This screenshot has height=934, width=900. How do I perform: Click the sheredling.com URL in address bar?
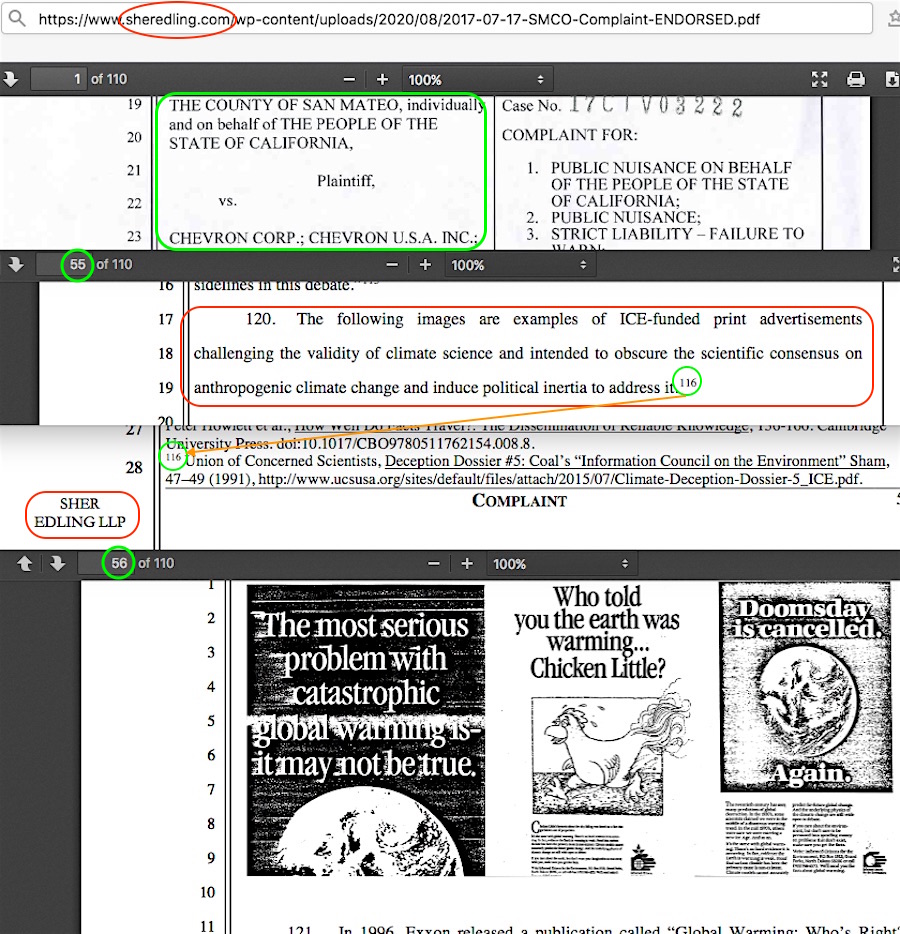click(x=176, y=19)
